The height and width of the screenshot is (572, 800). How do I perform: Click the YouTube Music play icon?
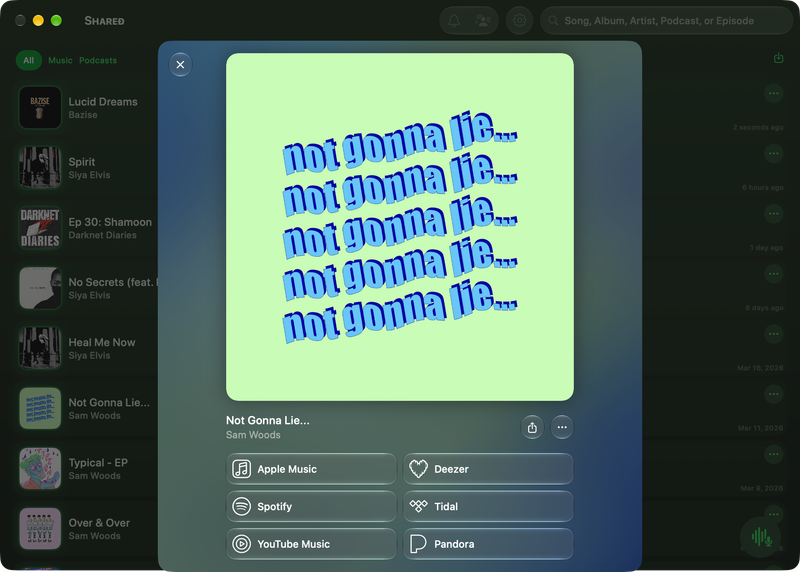pos(241,544)
